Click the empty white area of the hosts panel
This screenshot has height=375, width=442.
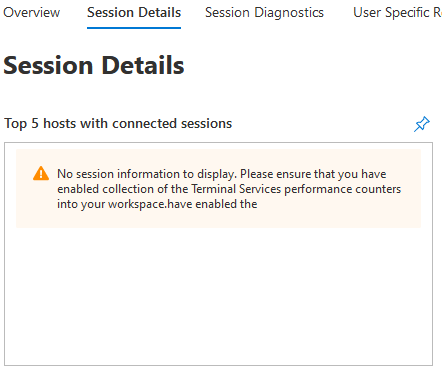218,297
